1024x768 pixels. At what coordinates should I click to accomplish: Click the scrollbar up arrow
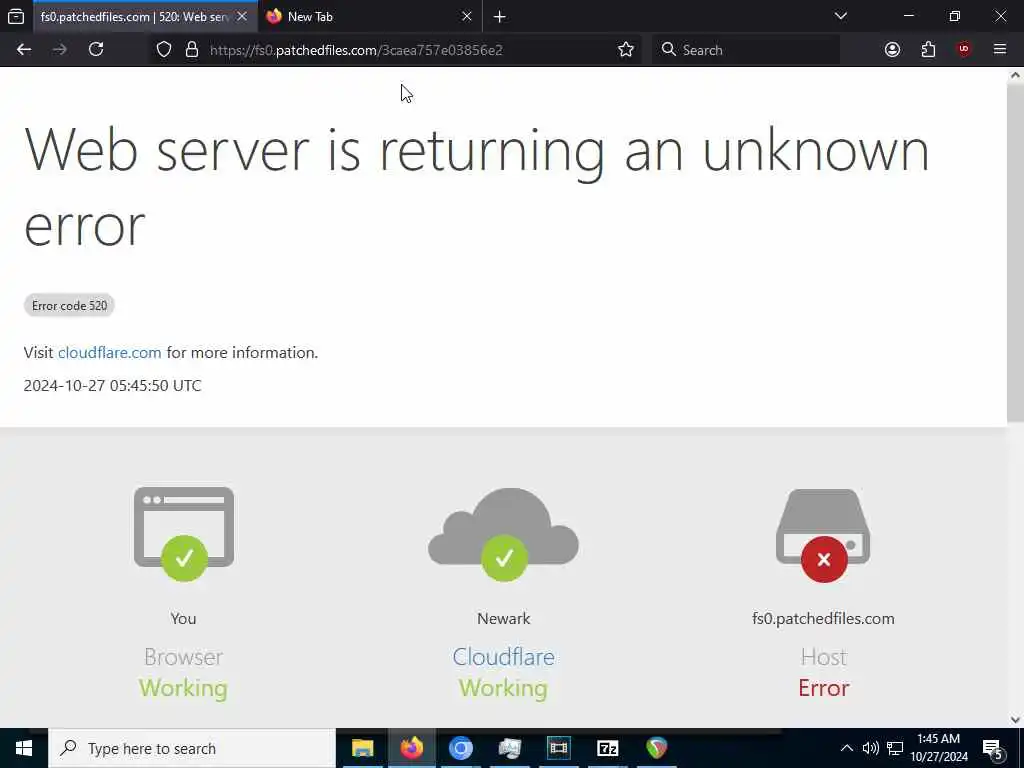click(1015, 75)
